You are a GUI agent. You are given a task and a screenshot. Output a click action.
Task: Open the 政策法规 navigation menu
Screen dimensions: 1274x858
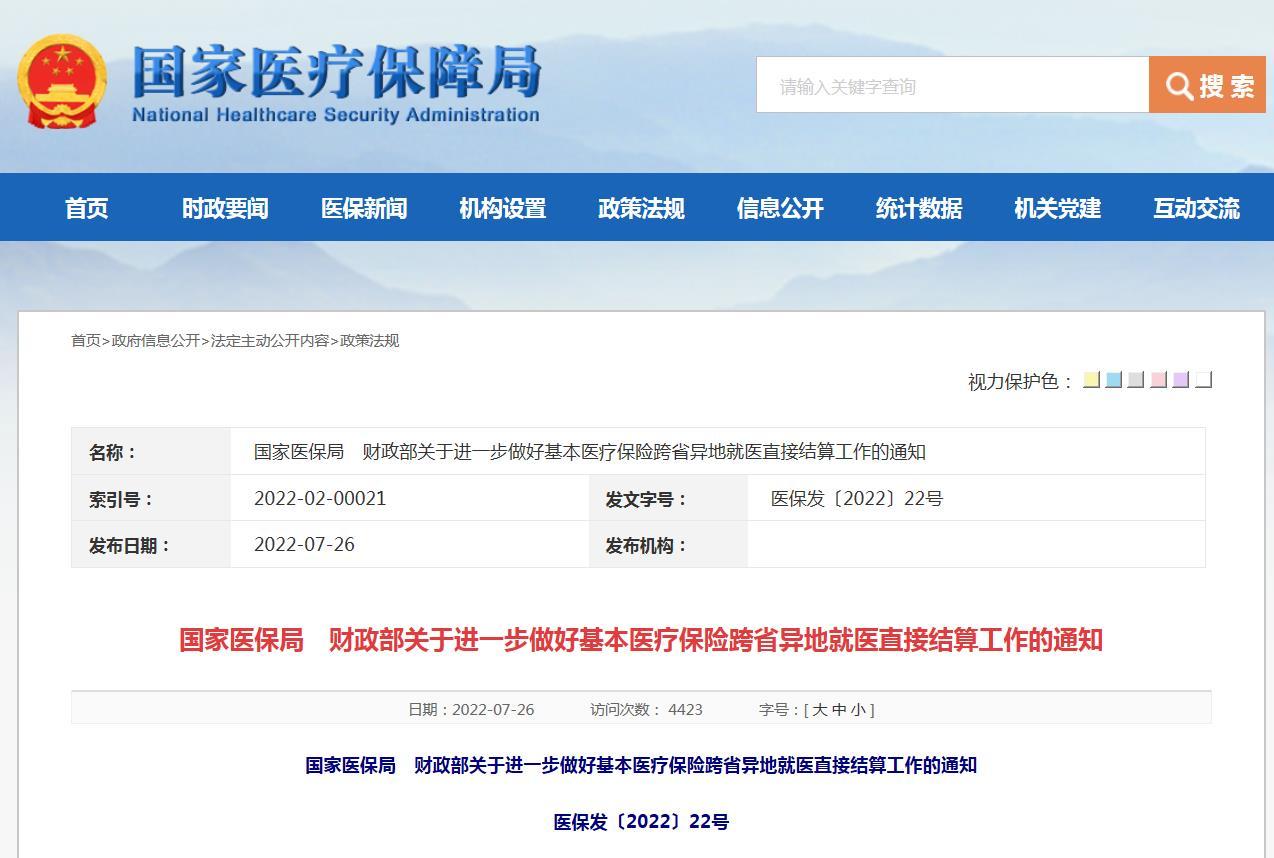[x=641, y=208]
